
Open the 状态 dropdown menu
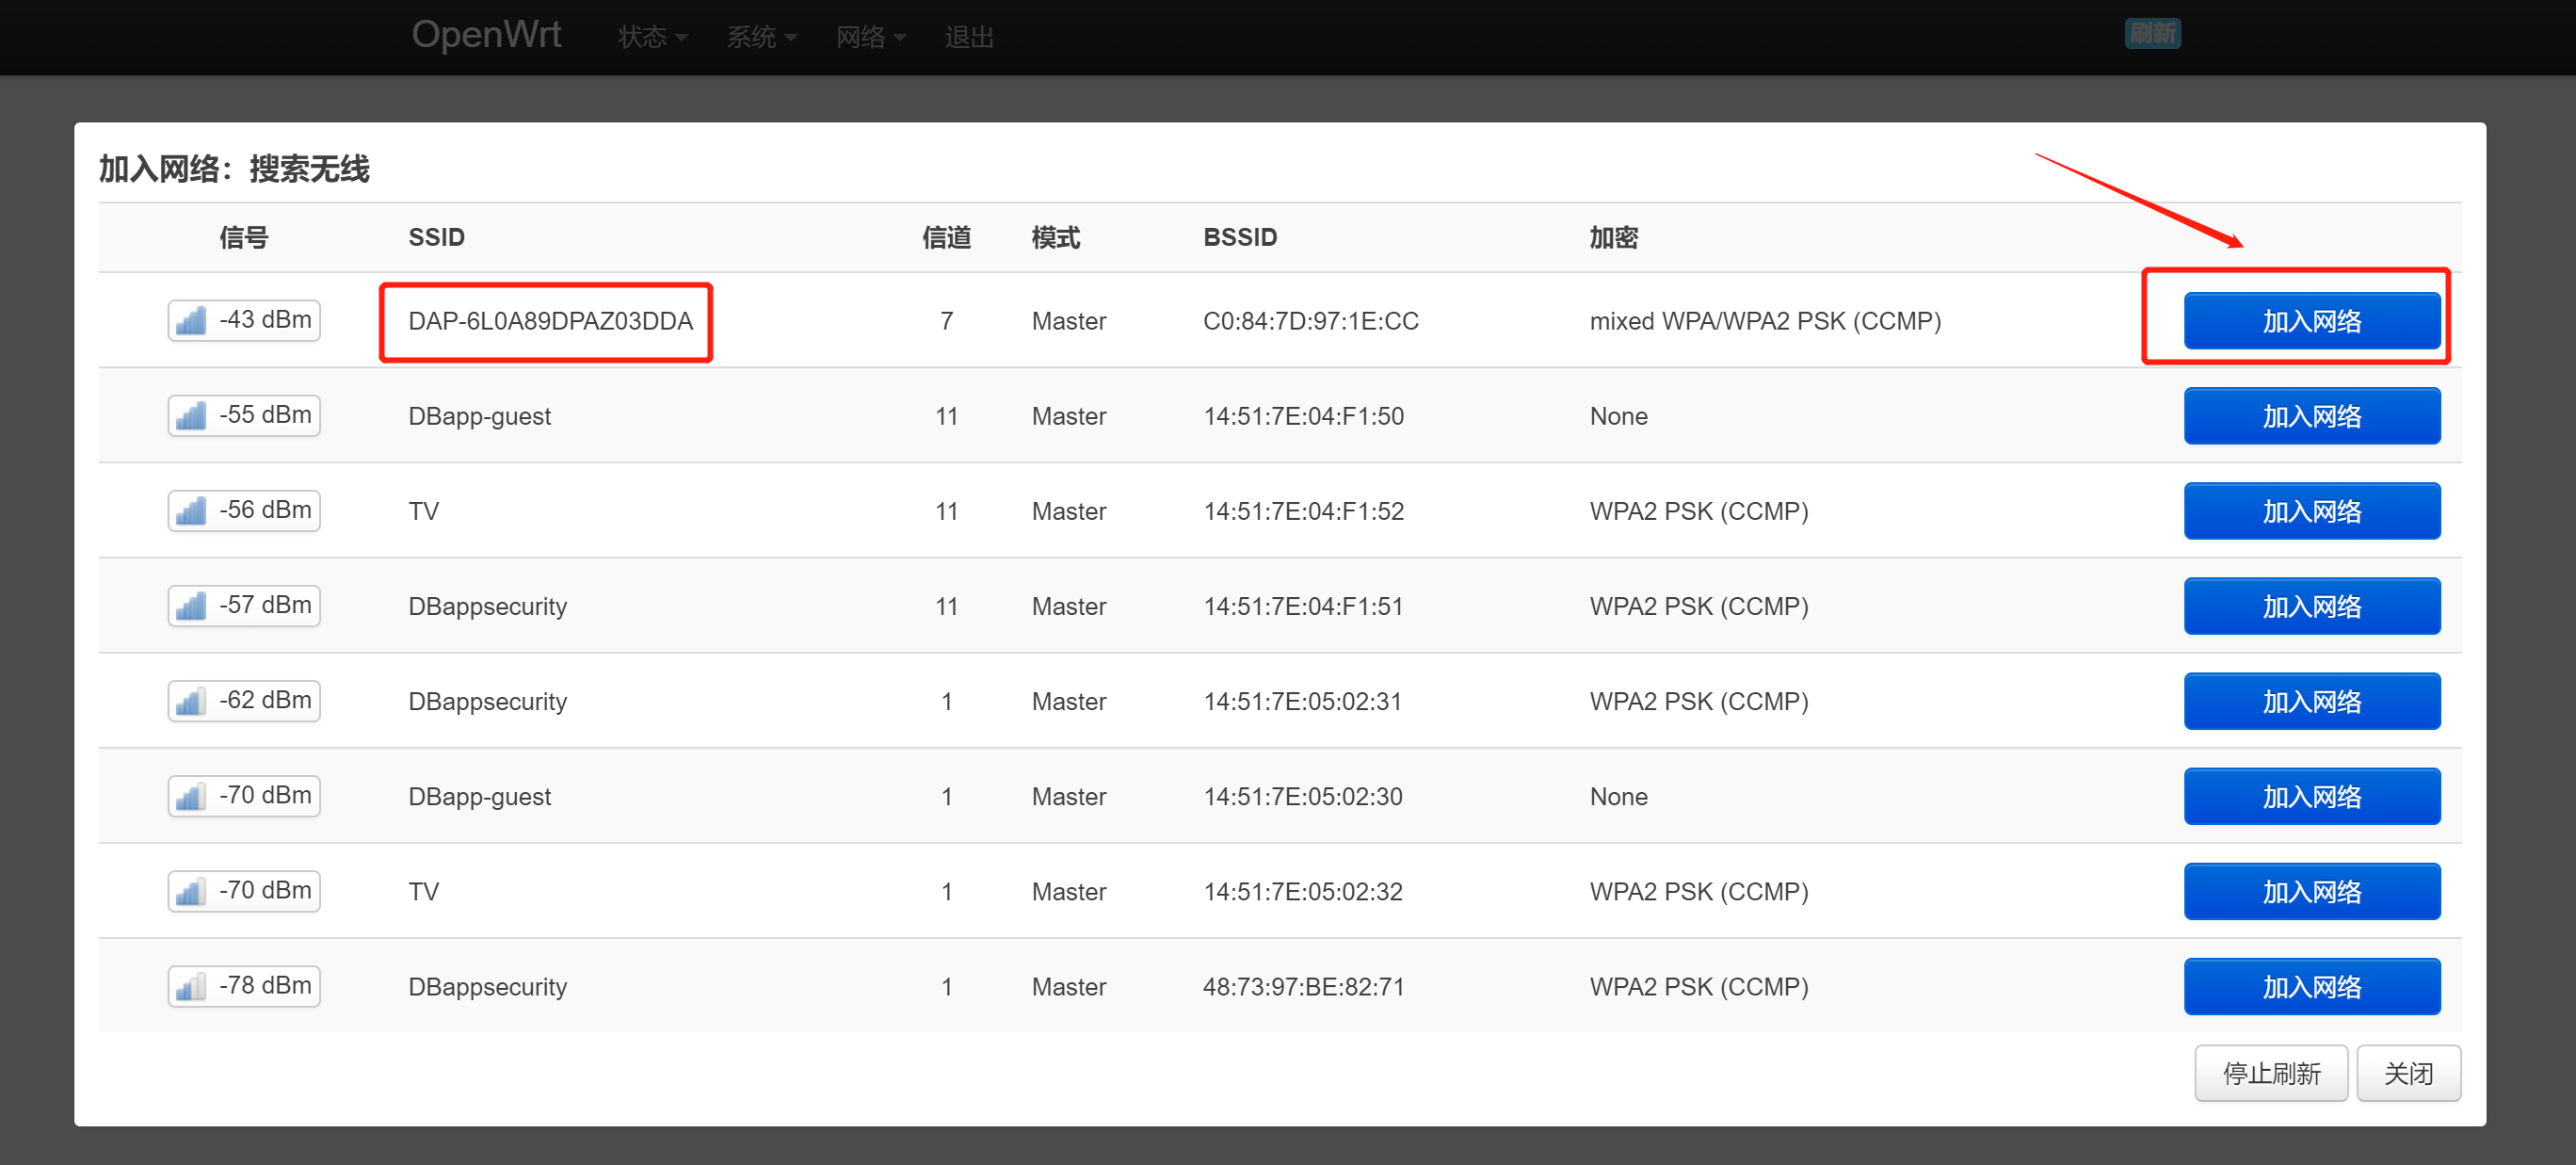[x=652, y=37]
